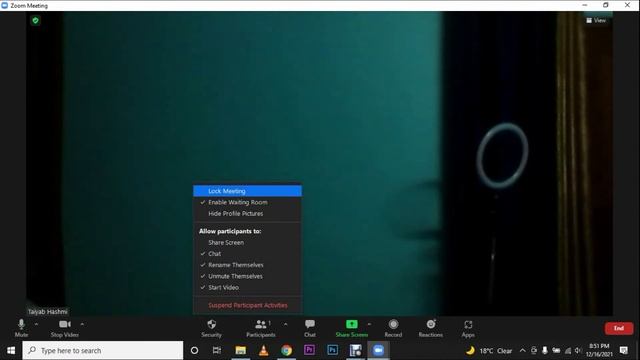Toggle Start Video permission
Viewport: 640px width, 360px height.
click(x=247, y=287)
